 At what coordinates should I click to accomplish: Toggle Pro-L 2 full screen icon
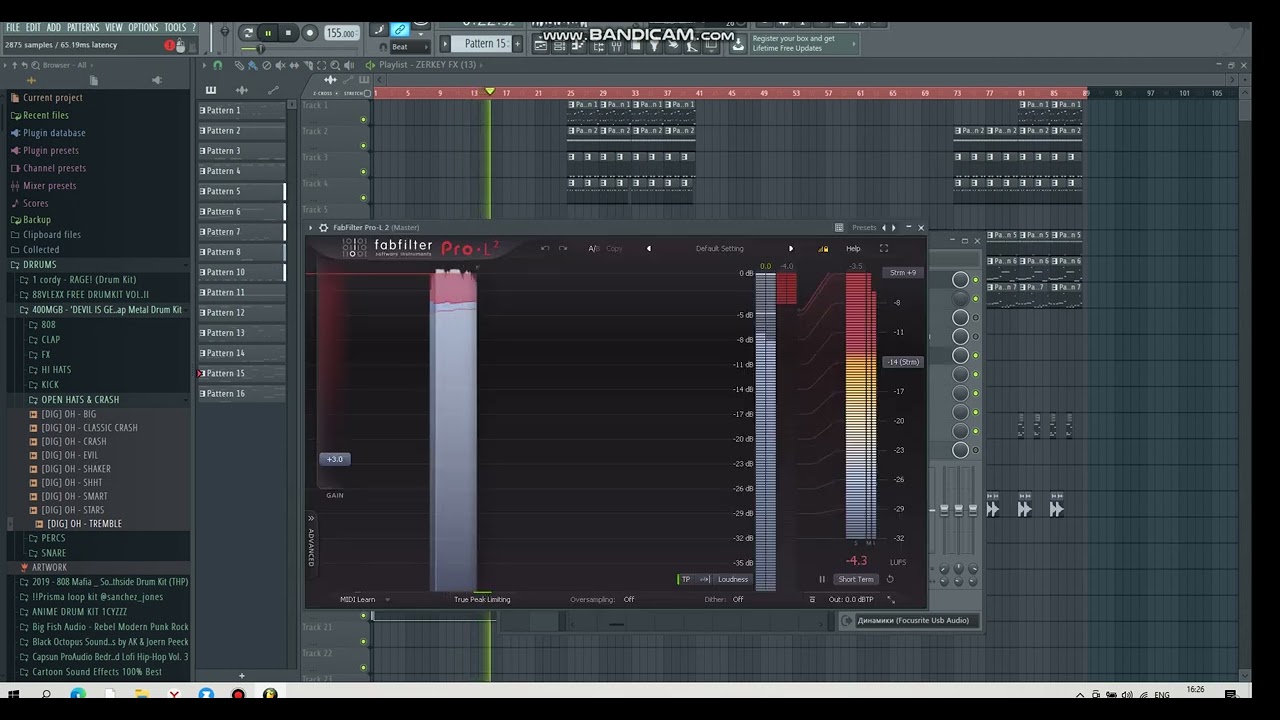(x=884, y=248)
